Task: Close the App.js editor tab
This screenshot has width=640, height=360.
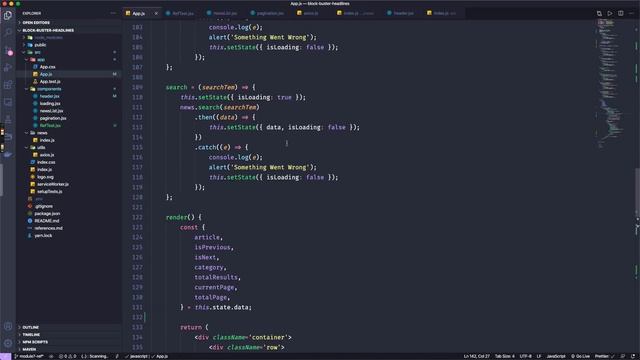Action: click(x=156, y=13)
